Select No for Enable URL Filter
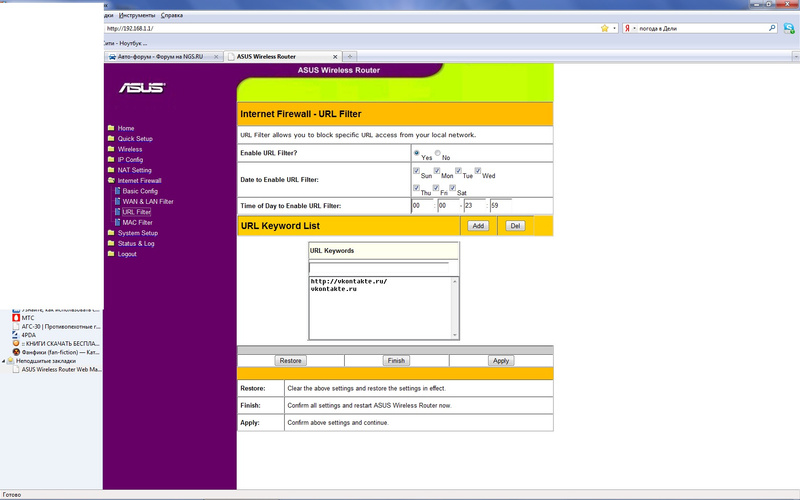Viewport: 800px width, 500px height. pos(438,153)
